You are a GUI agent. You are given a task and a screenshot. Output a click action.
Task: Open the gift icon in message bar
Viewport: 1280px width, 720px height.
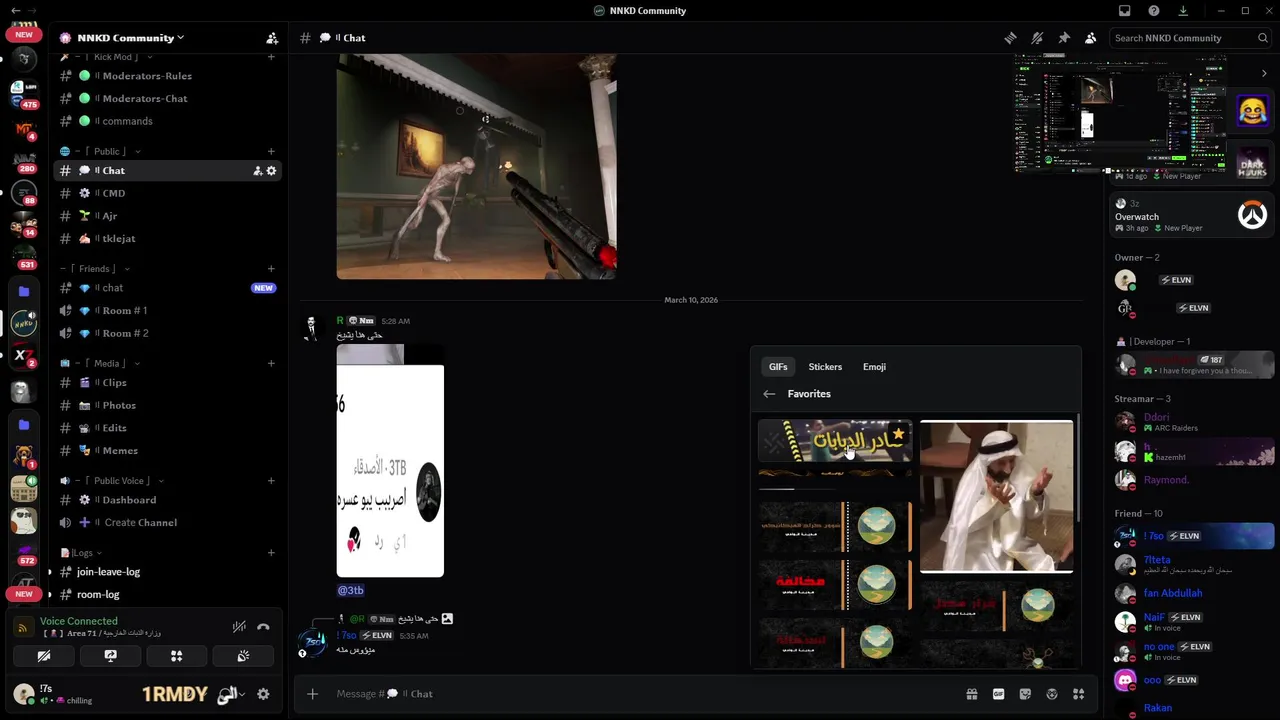[971, 694]
